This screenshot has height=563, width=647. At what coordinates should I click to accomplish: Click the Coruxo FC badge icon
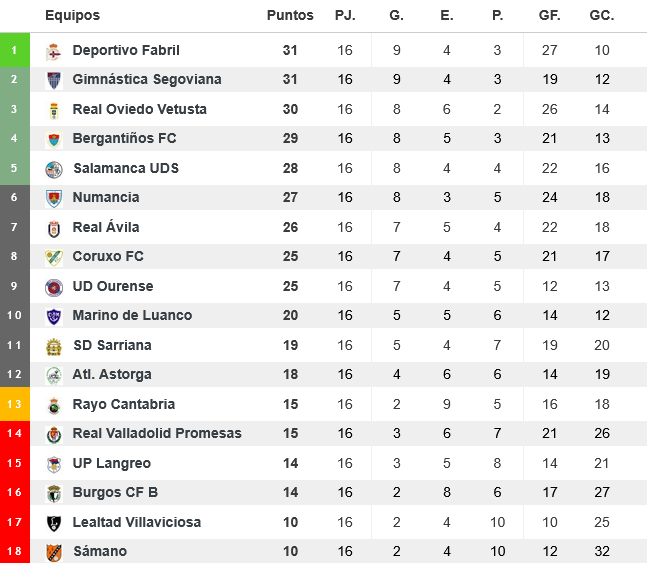[x=54, y=257]
